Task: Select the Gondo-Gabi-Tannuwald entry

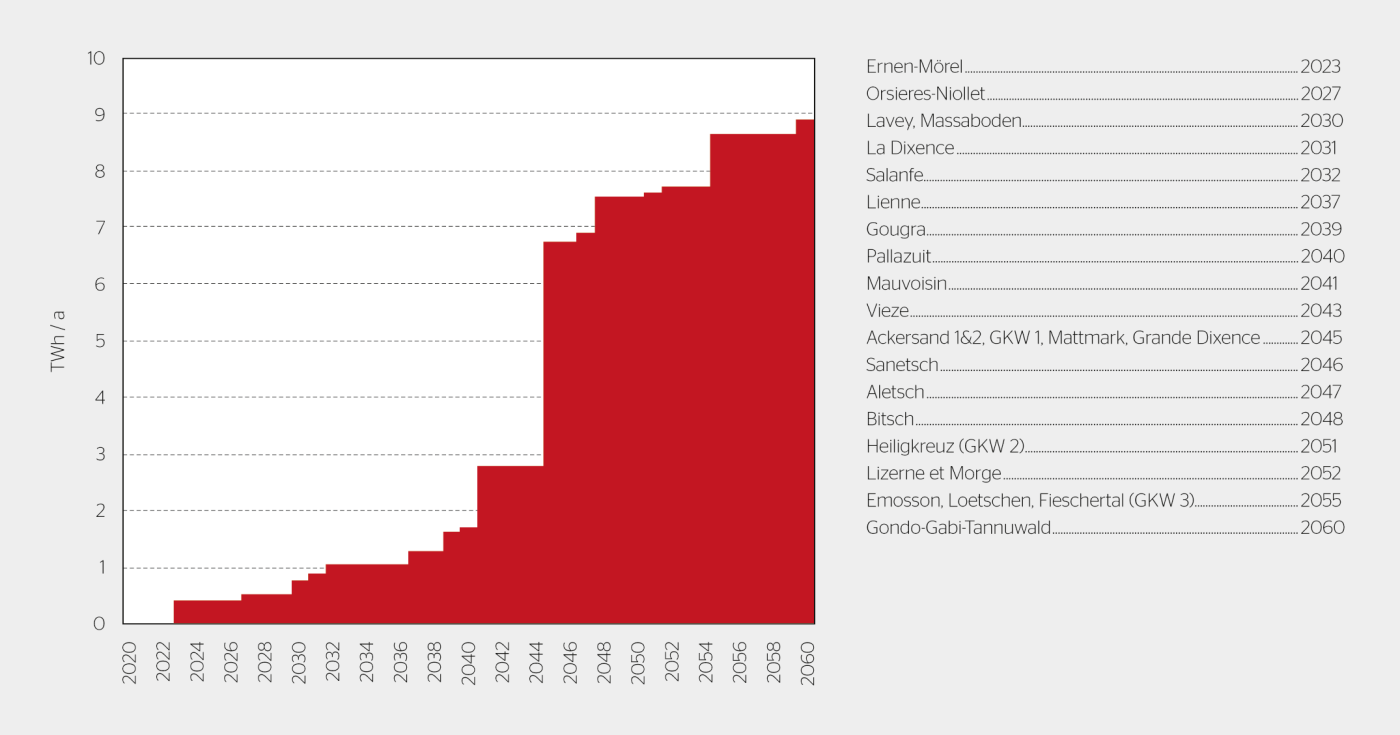Action: (1105, 527)
